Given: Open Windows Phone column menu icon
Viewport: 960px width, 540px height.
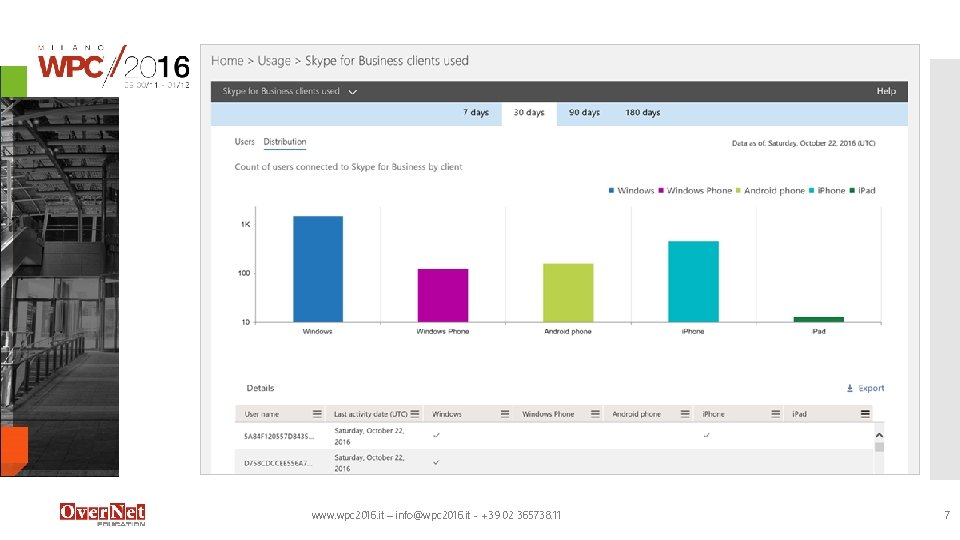Looking at the screenshot, I should 595,414.
